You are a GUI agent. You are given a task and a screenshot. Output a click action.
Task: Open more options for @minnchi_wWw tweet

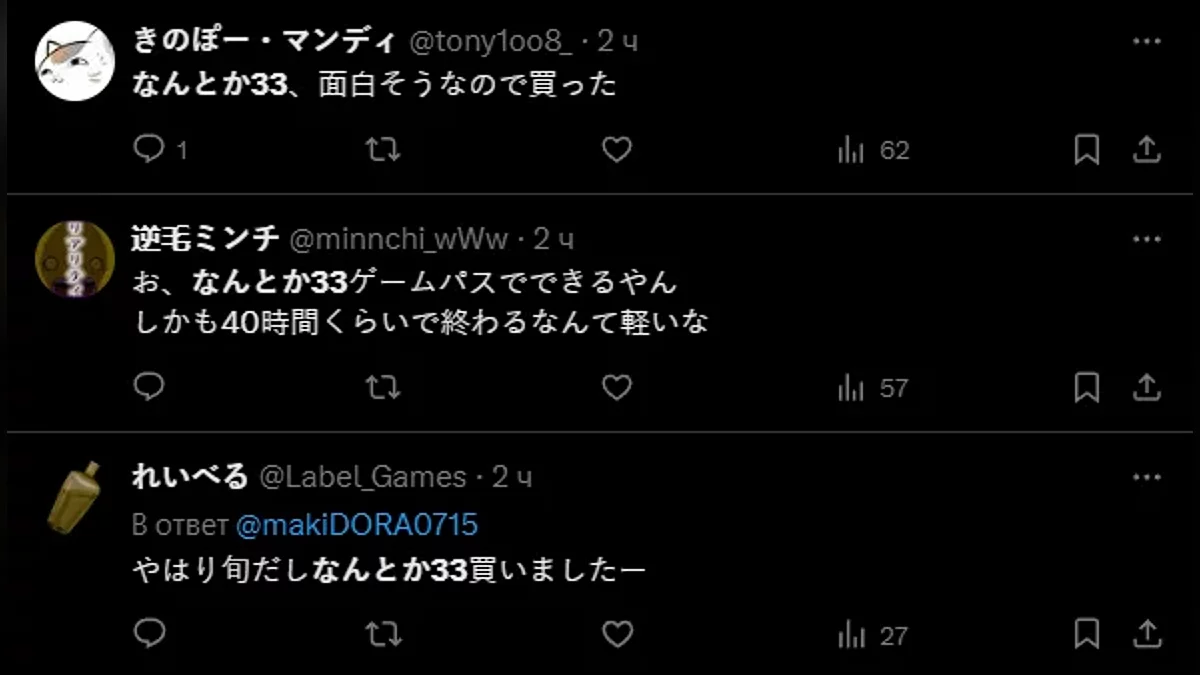coord(1146,240)
